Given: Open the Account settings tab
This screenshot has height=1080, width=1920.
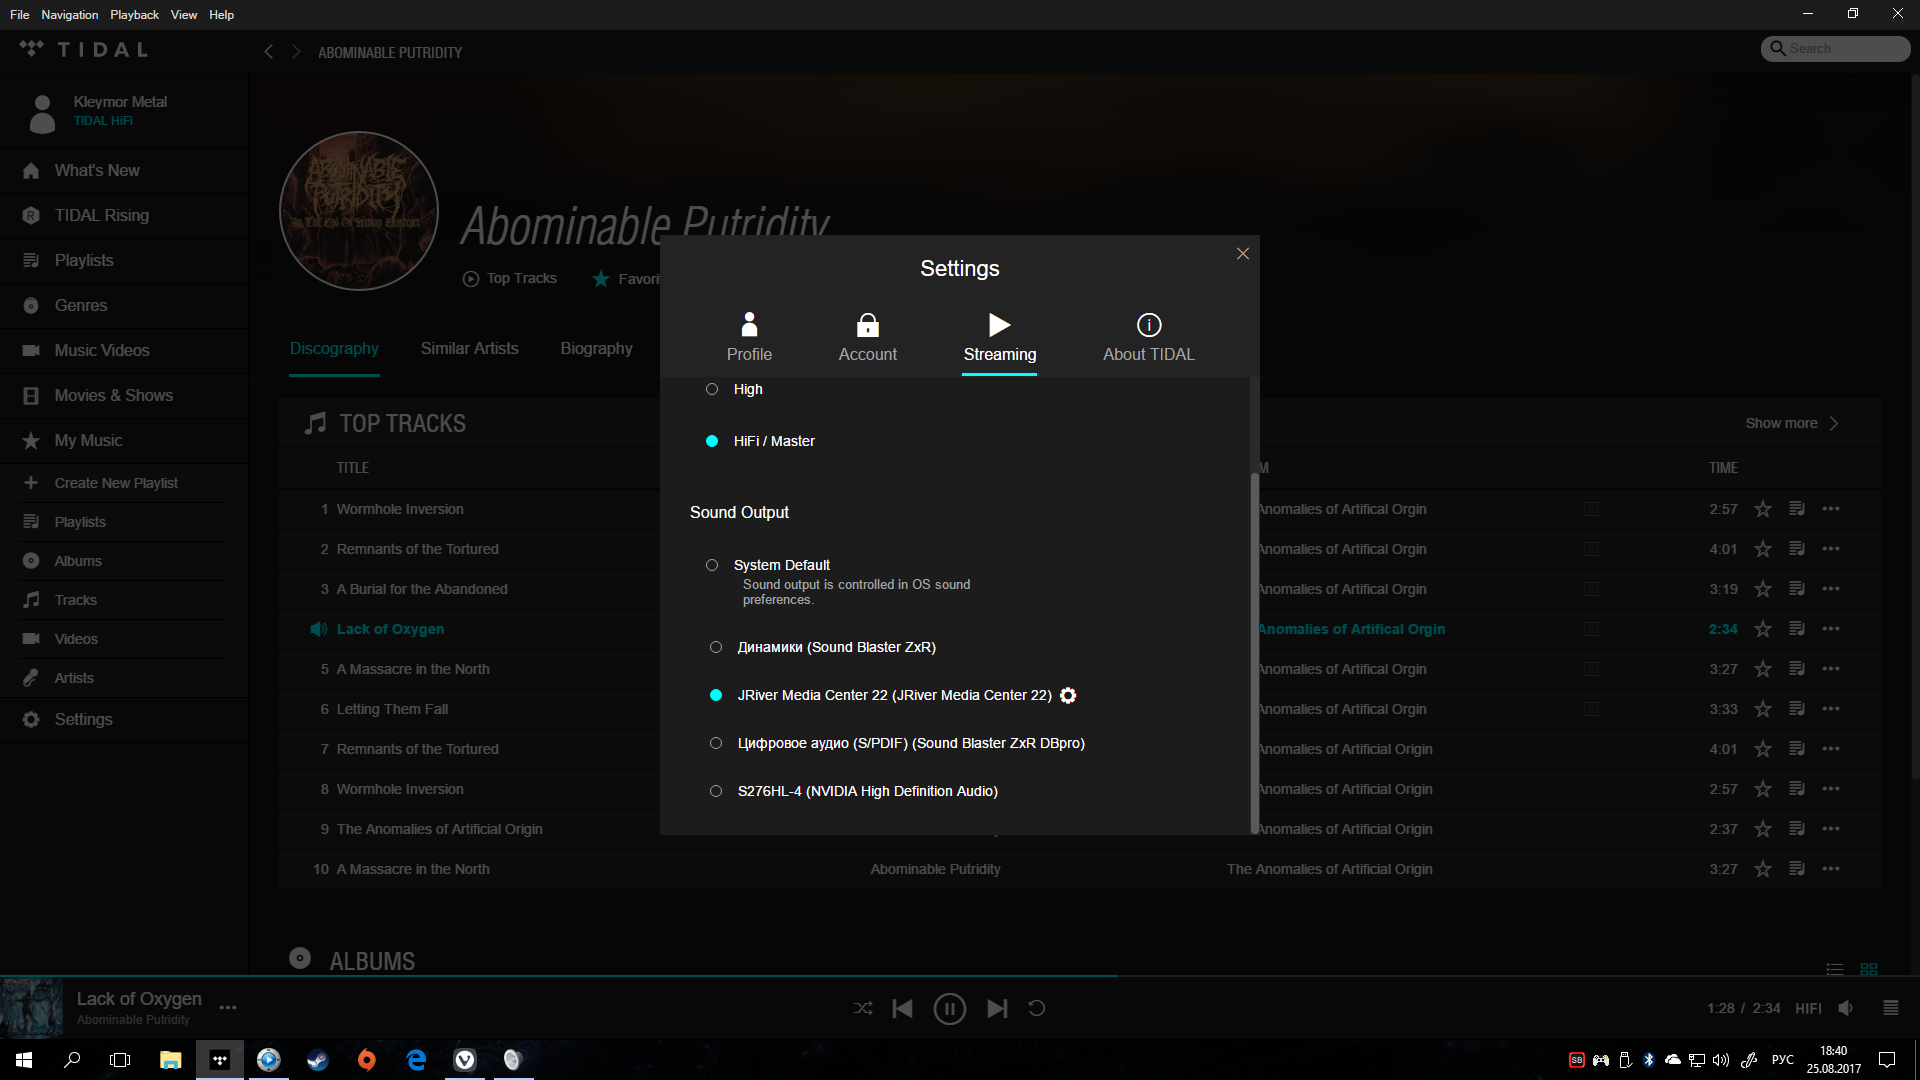Looking at the screenshot, I should coord(867,337).
